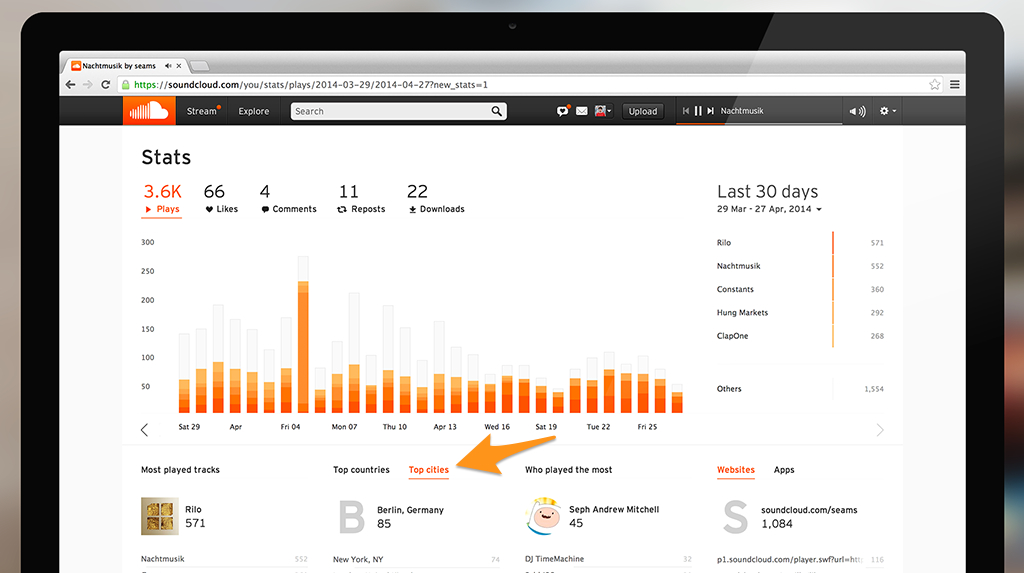Click the New York, NY row
Image resolution: width=1024 pixels, height=573 pixels.
(x=416, y=559)
